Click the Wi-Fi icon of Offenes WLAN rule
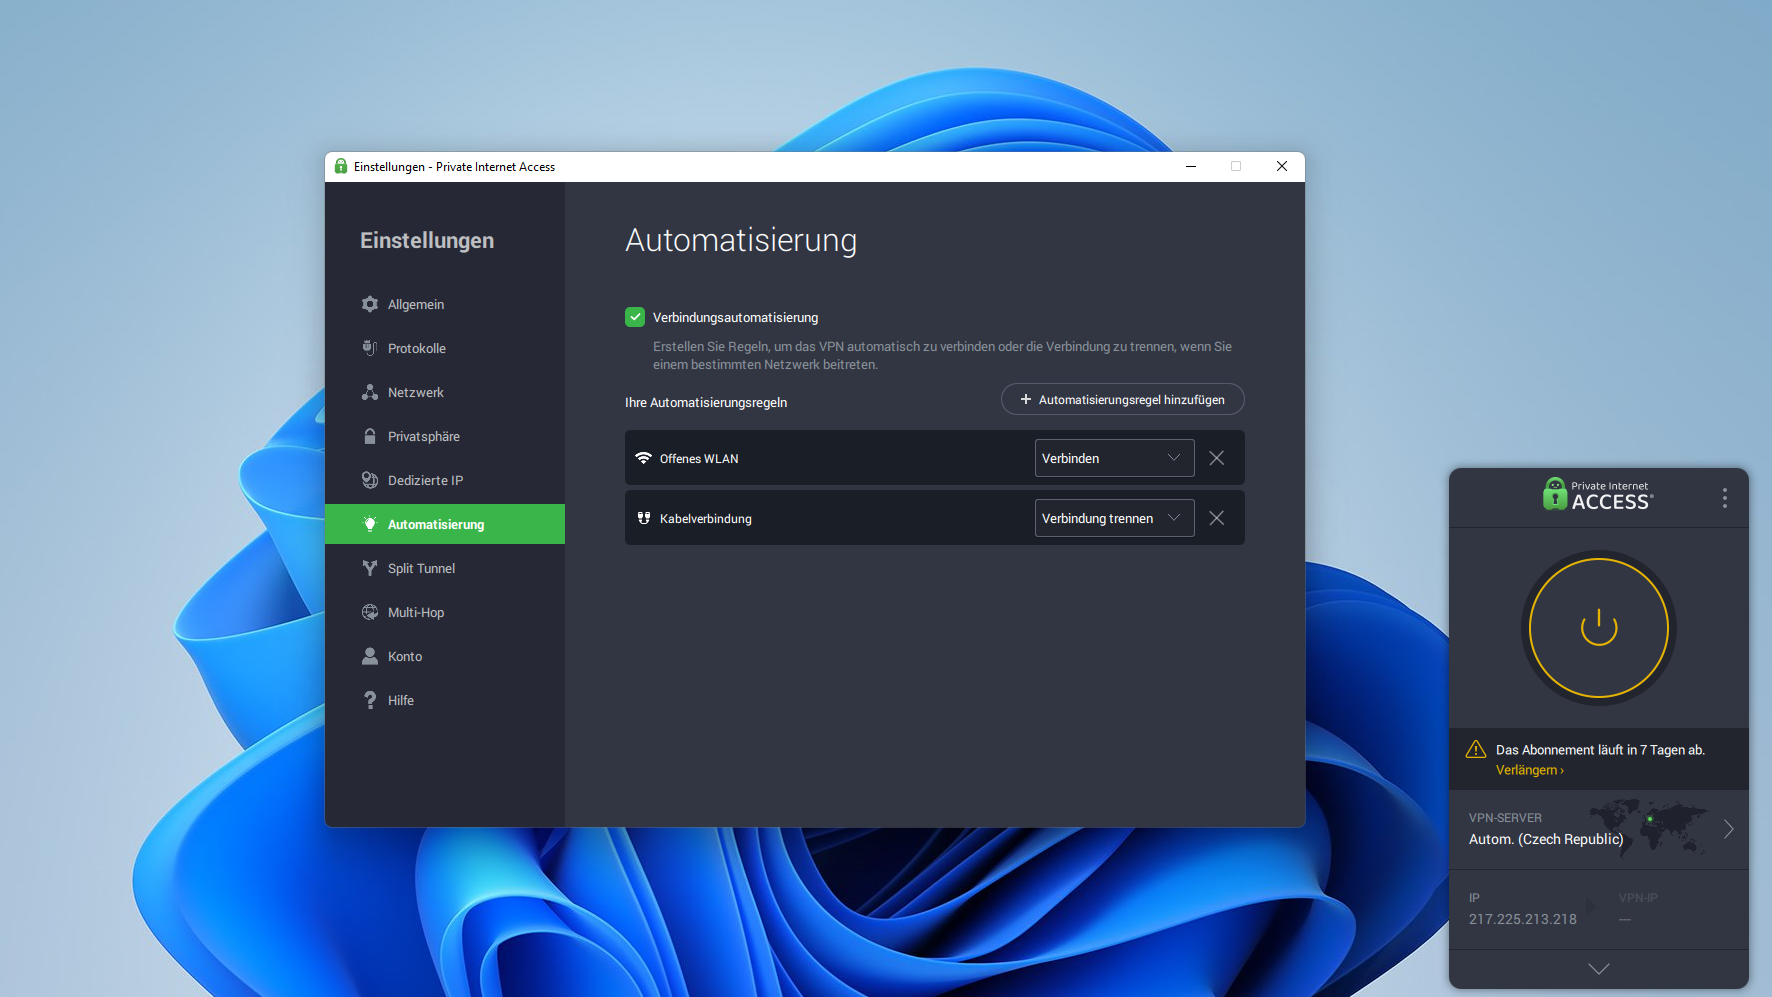This screenshot has width=1772, height=997. tap(644, 458)
